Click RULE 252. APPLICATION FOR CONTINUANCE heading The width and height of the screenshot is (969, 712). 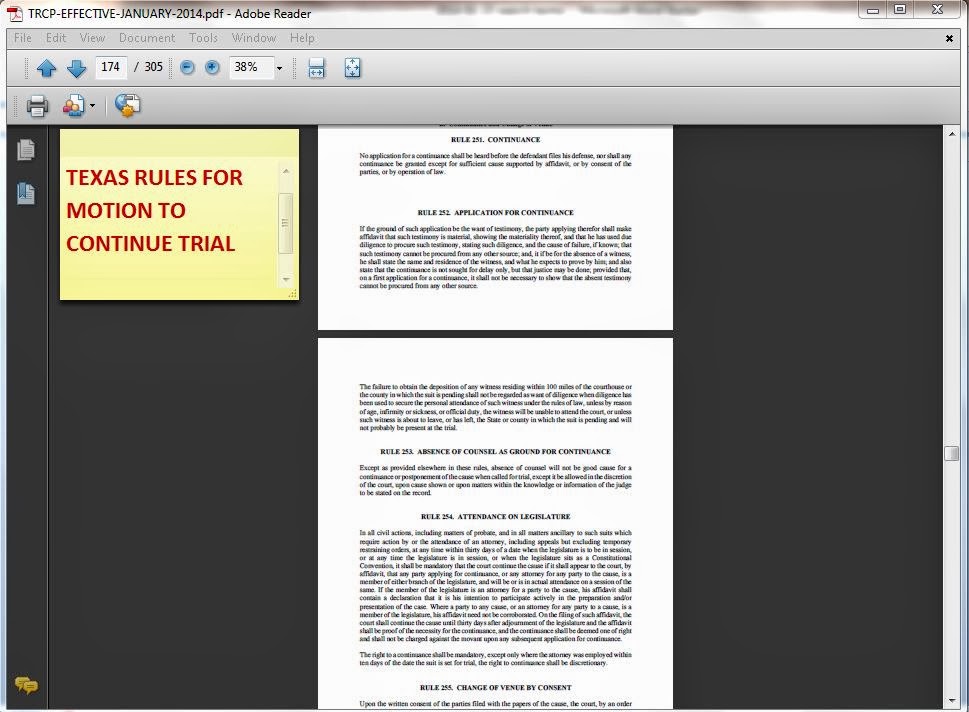(x=496, y=213)
